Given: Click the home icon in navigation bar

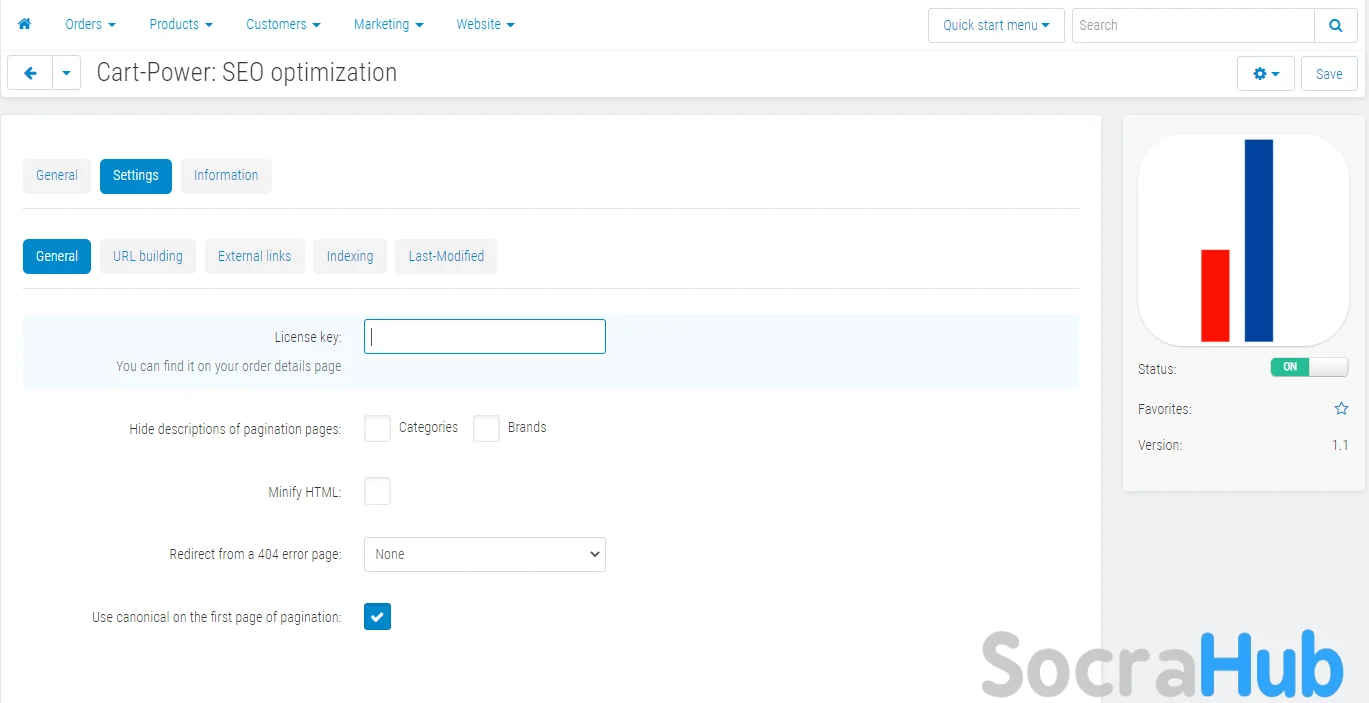Looking at the screenshot, I should coord(25,24).
